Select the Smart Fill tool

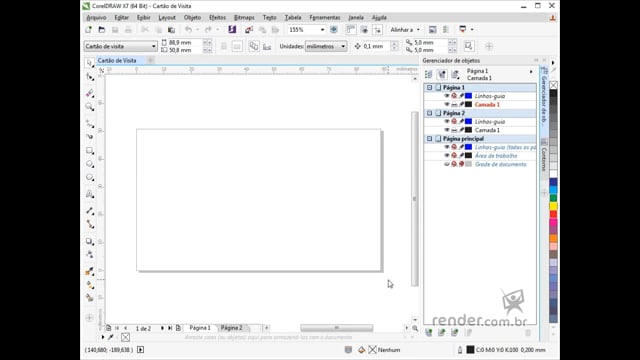90,298
